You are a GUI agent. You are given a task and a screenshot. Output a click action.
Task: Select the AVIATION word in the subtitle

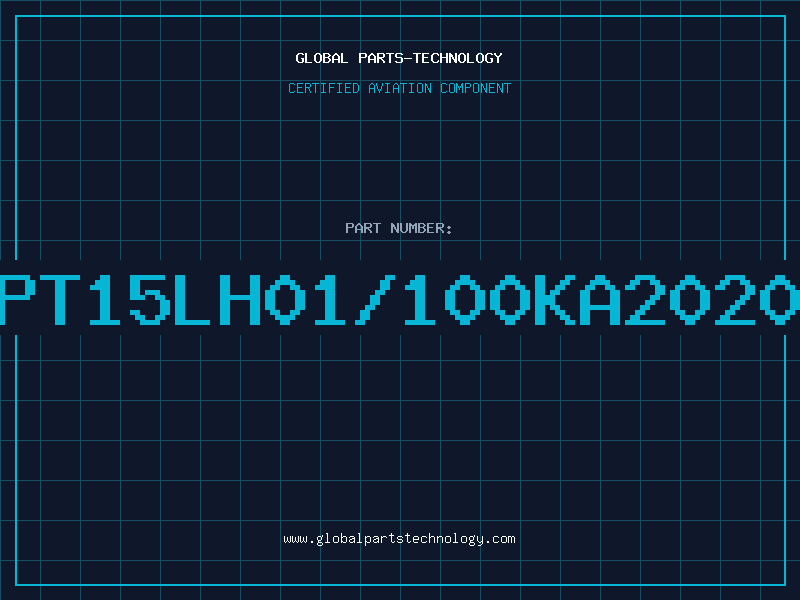(400, 88)
